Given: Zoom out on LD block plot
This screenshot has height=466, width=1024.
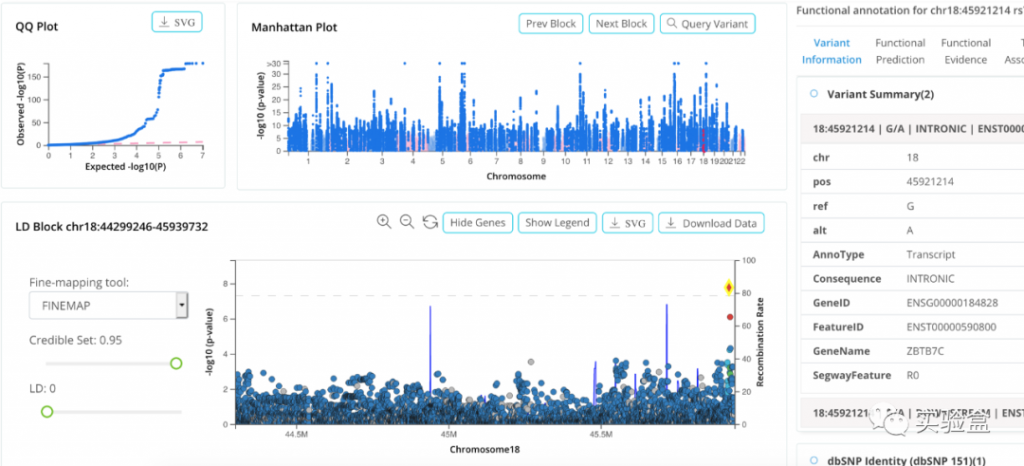Looking at the screenshot, I should (407, 222).
